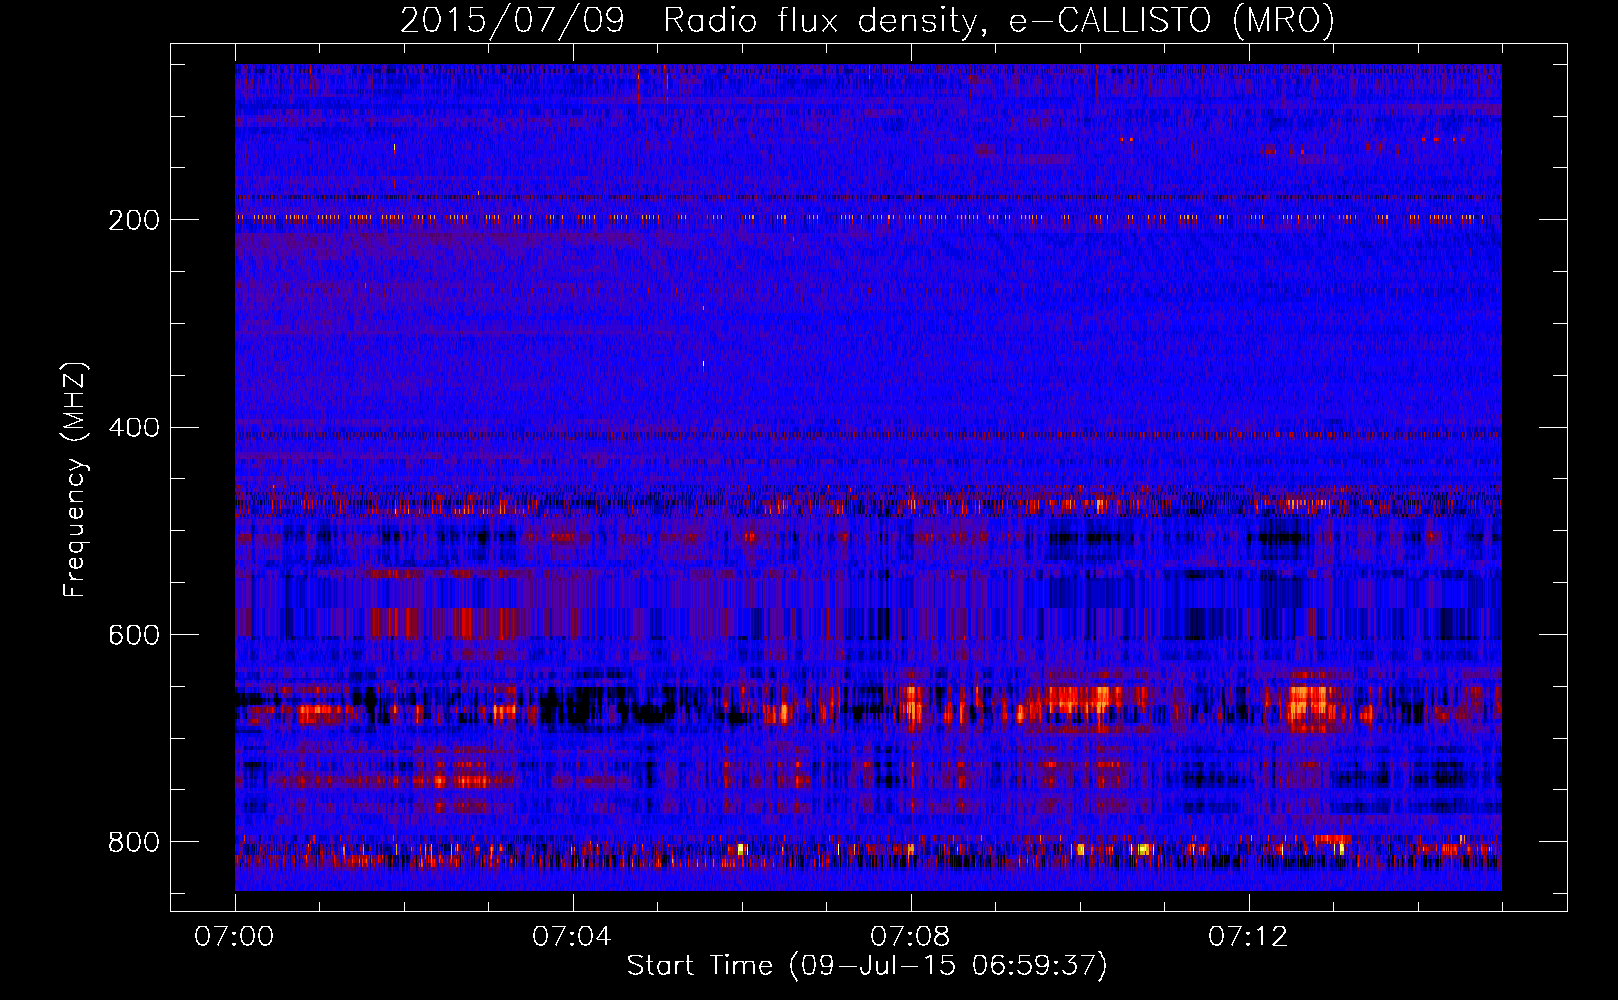The image size is (1618, 1000).
Task: Click the 'Frequency (MHZ)' y-axis label
Action: [75, 479]
